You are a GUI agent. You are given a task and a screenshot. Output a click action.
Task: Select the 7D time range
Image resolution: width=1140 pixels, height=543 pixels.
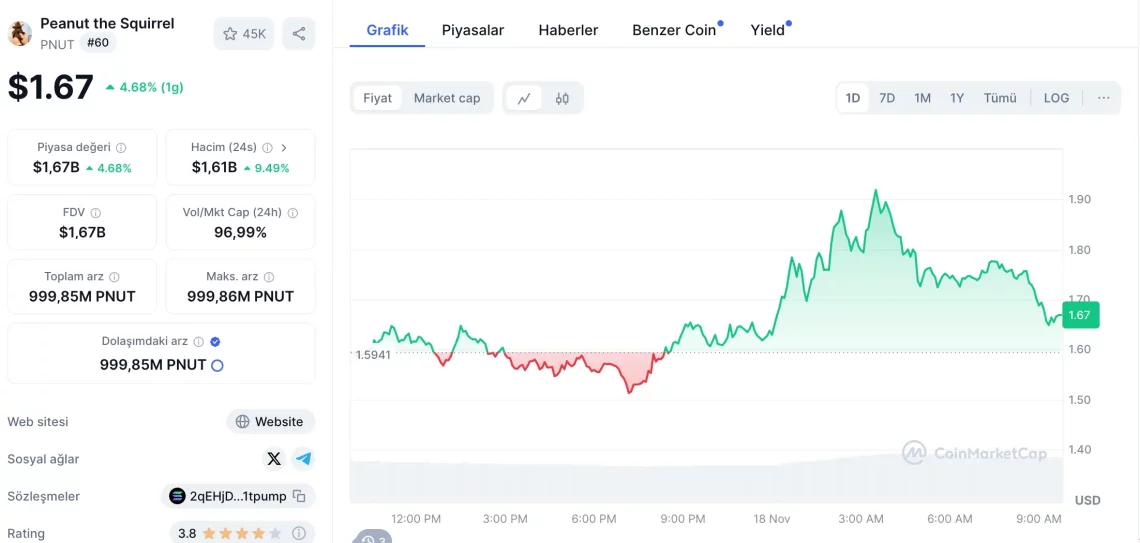tap(887, 98)
